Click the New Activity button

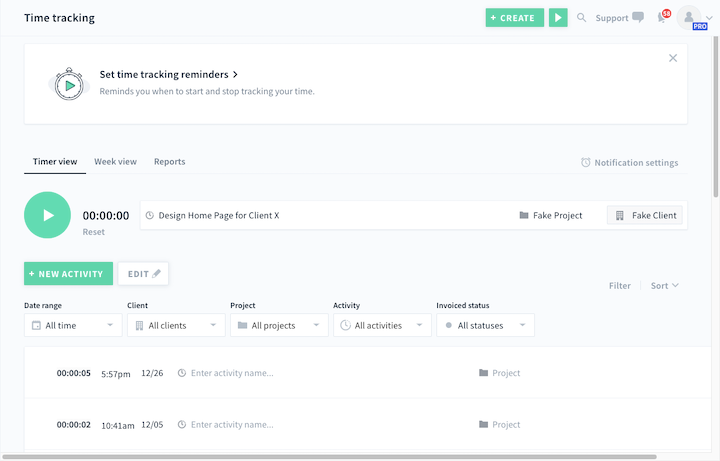click(x=68, y=273)
